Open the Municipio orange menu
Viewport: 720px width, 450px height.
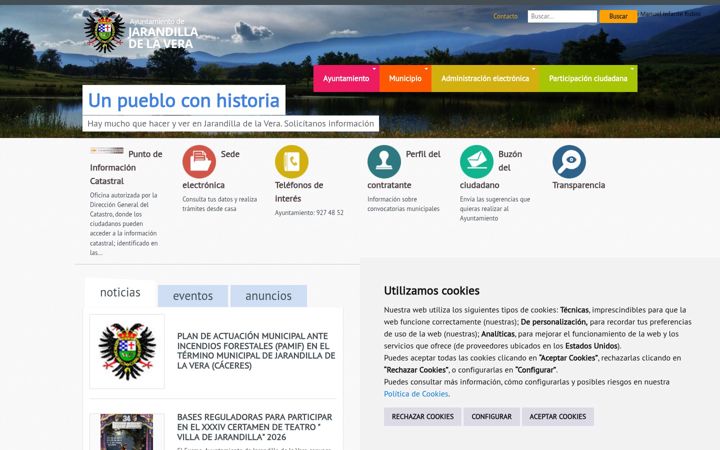pyautogui.click(x=405, y=79)
